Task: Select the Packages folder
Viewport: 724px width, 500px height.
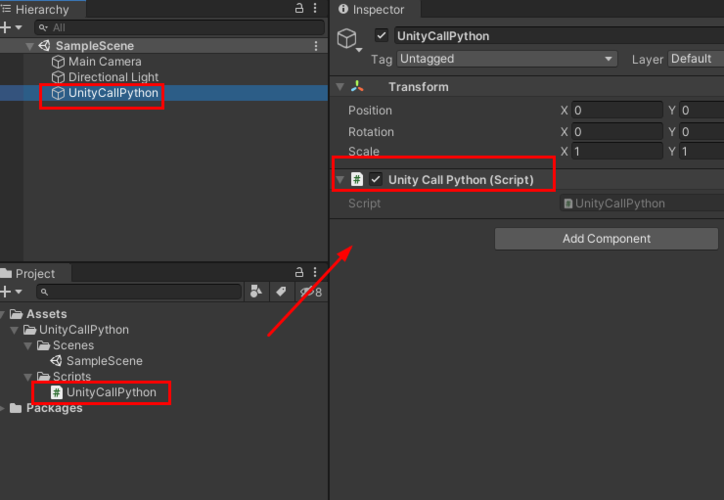Action: (54, 408)
